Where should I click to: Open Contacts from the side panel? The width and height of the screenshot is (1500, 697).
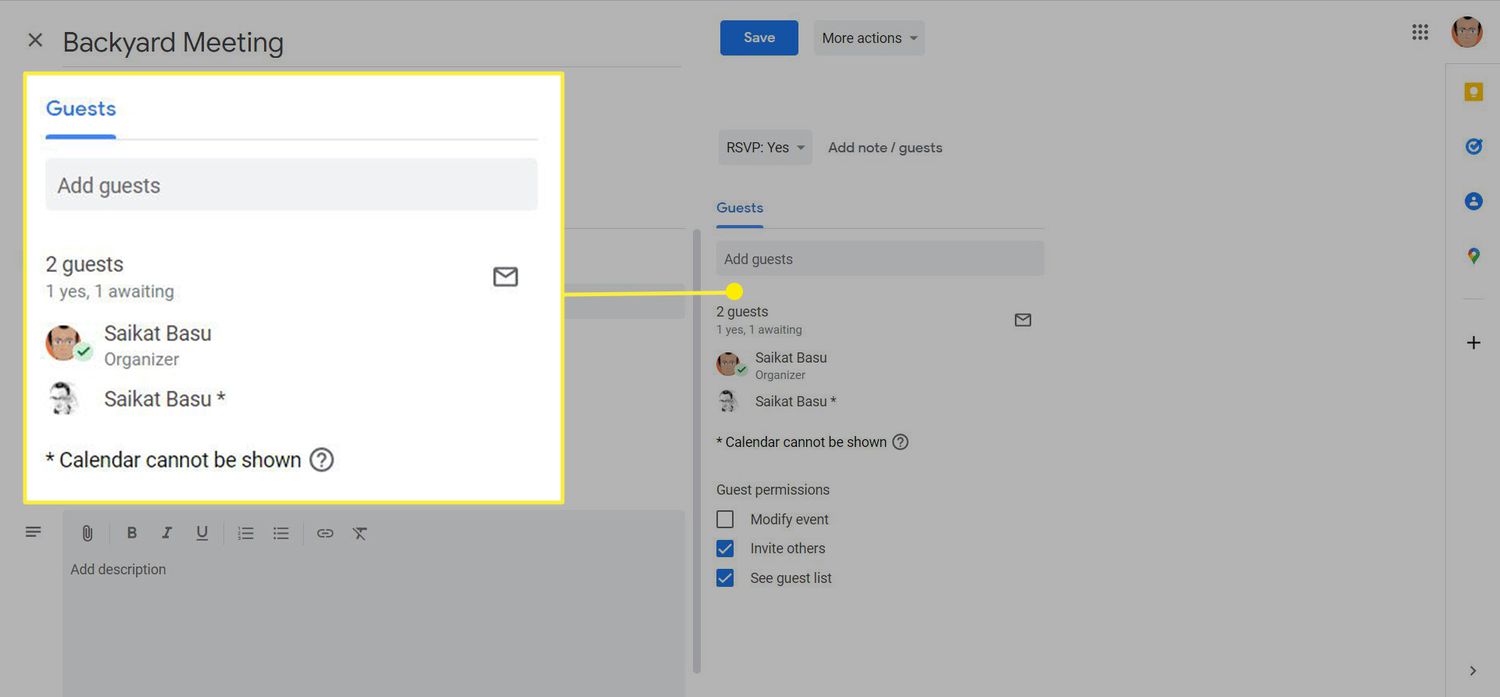[1473, 201]
